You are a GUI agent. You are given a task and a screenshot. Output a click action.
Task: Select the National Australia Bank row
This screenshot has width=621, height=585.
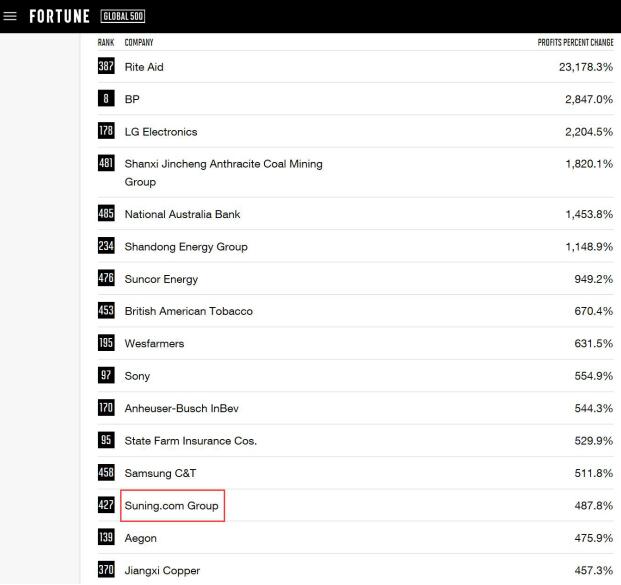(x=355, y=214)
